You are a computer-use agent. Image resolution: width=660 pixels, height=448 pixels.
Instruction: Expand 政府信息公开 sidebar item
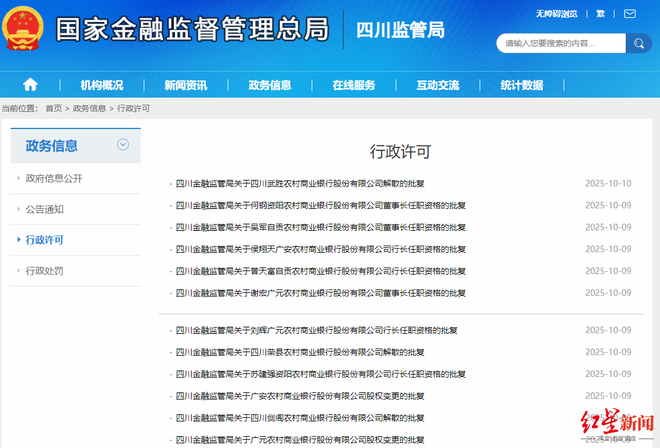coord(54,178)
